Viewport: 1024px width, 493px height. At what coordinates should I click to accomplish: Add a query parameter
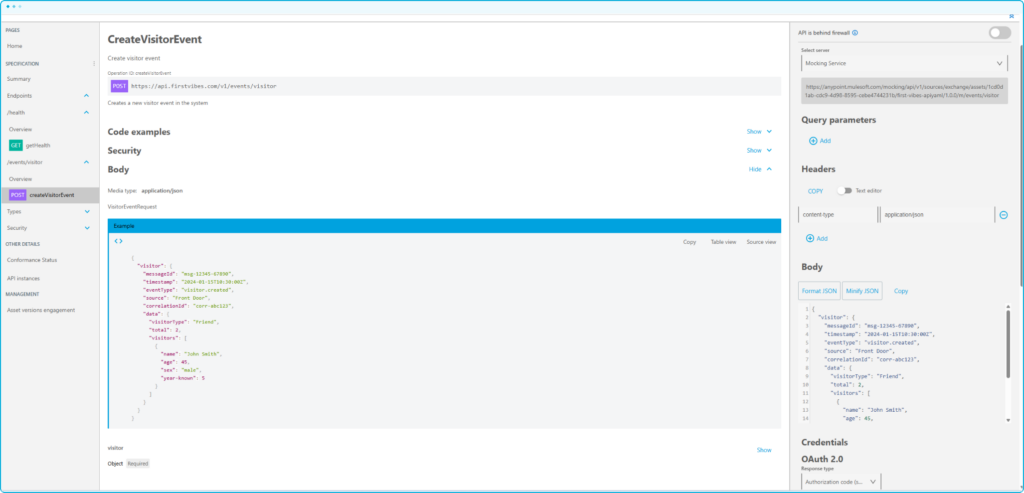click(820, 140)
